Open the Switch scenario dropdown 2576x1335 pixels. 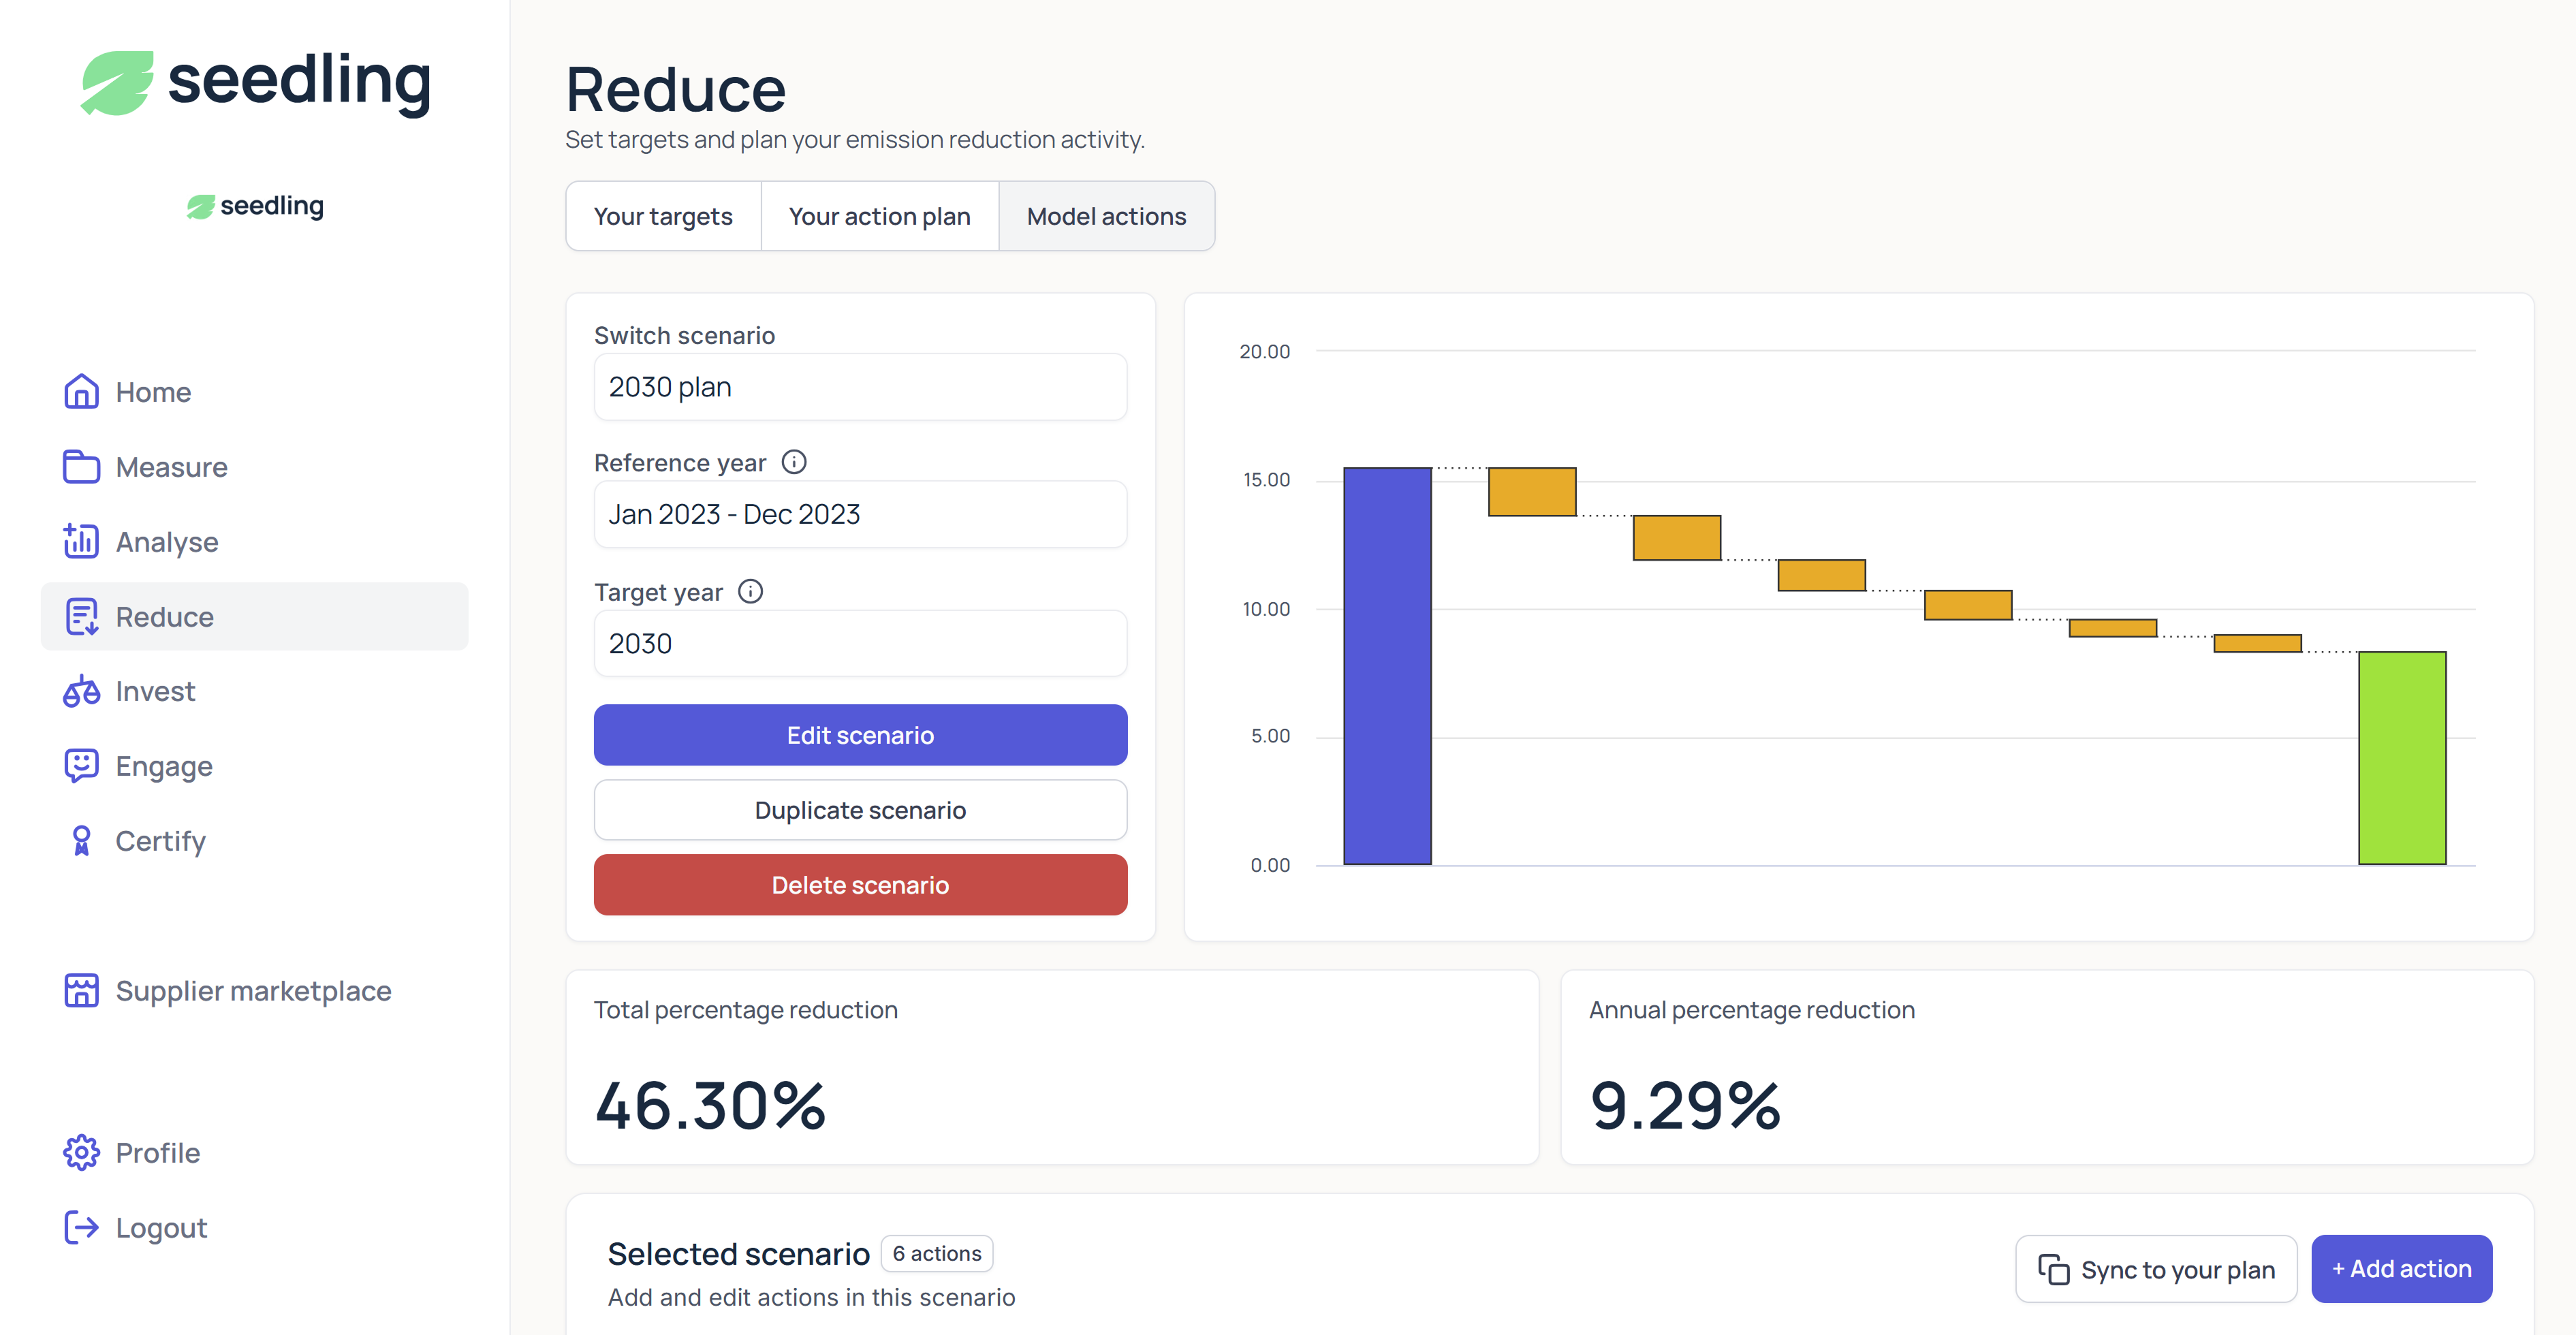860,387
